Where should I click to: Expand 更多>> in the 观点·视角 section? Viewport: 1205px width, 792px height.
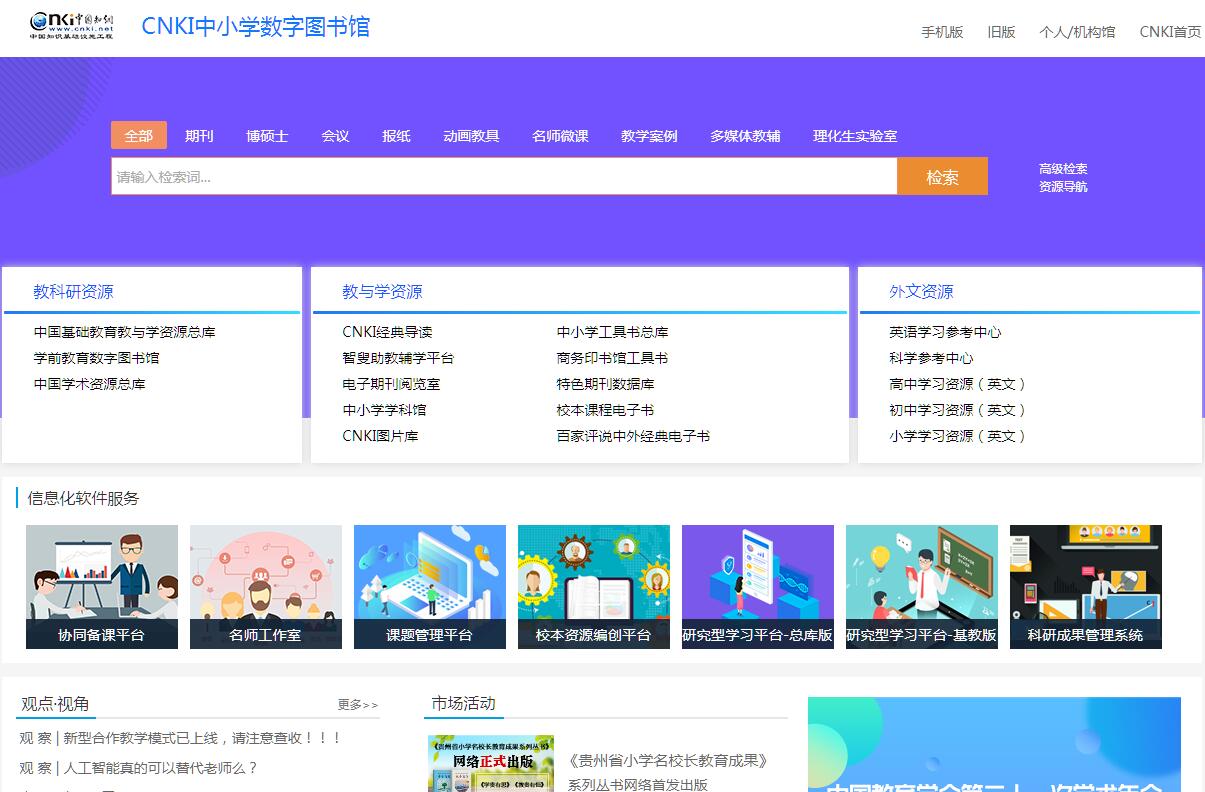tap(358, 705)
